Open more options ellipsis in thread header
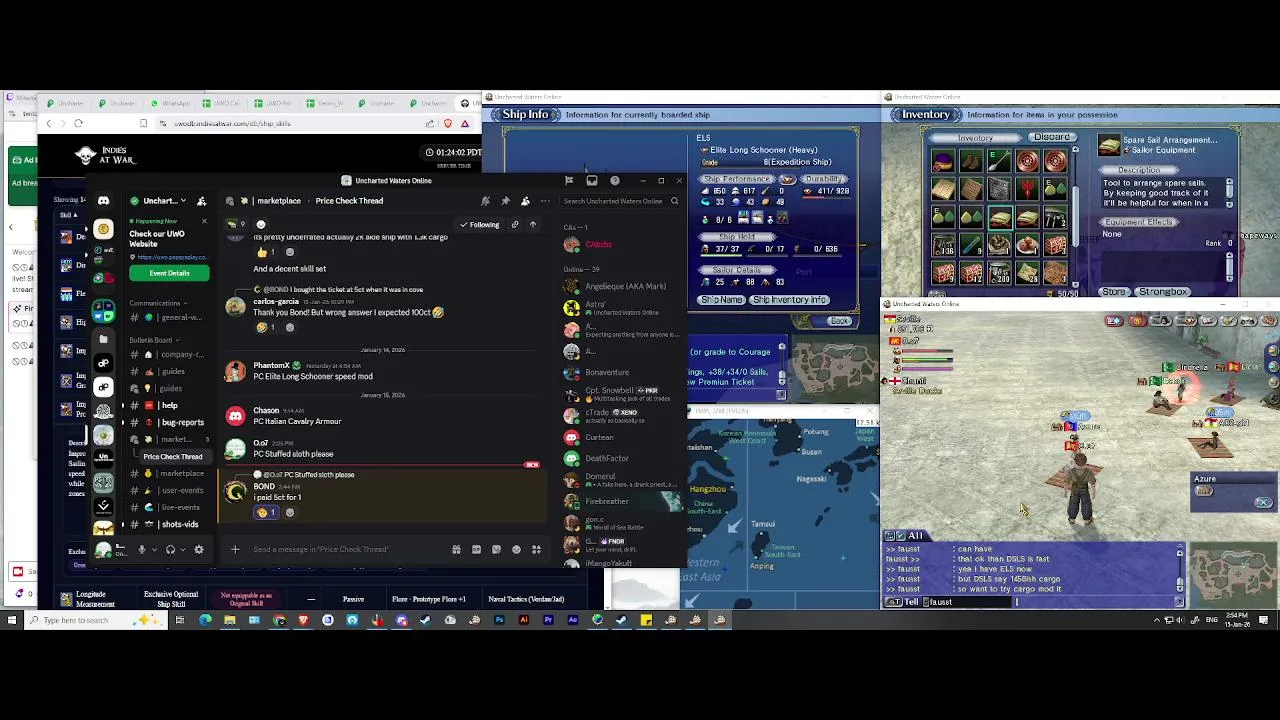The image size is (1280, 720). [545, 201]
